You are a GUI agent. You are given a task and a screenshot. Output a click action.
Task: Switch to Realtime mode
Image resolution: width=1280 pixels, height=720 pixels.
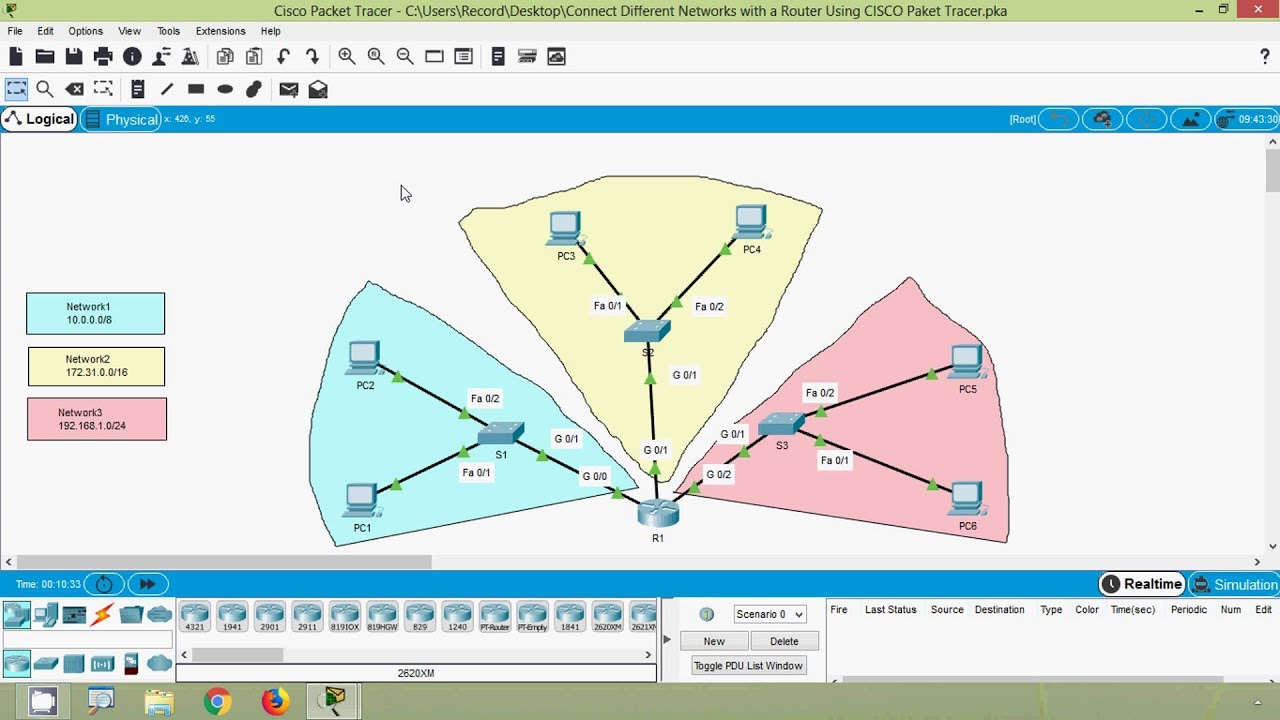1142,584
